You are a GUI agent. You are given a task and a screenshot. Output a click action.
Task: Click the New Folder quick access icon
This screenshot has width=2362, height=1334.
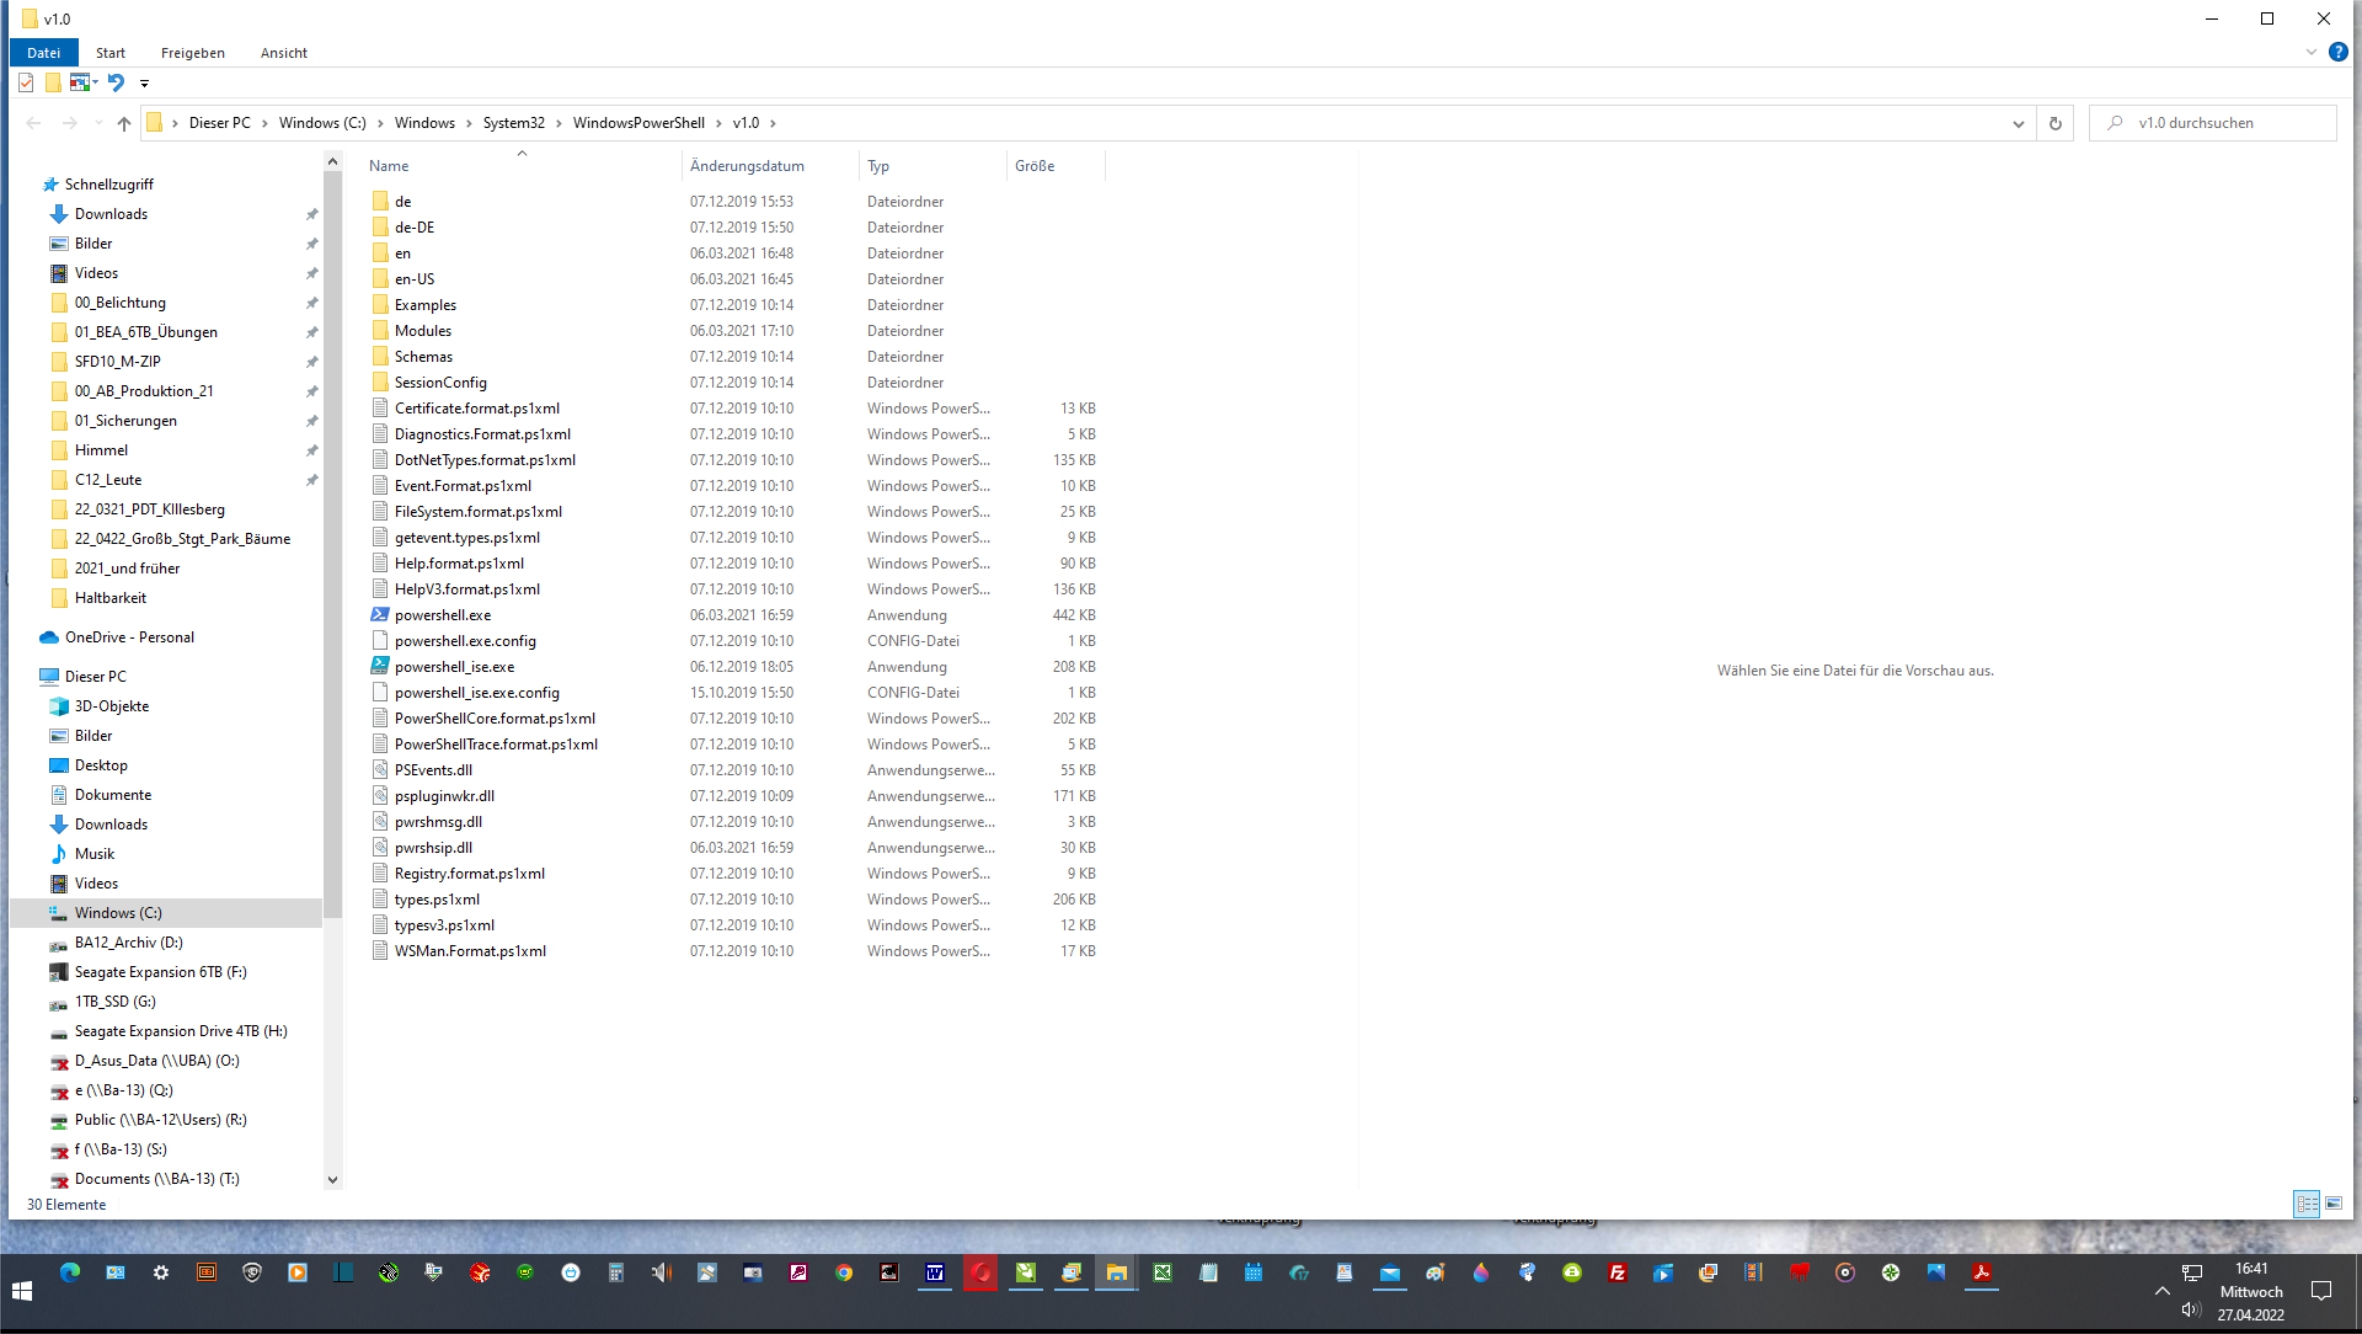53,83
